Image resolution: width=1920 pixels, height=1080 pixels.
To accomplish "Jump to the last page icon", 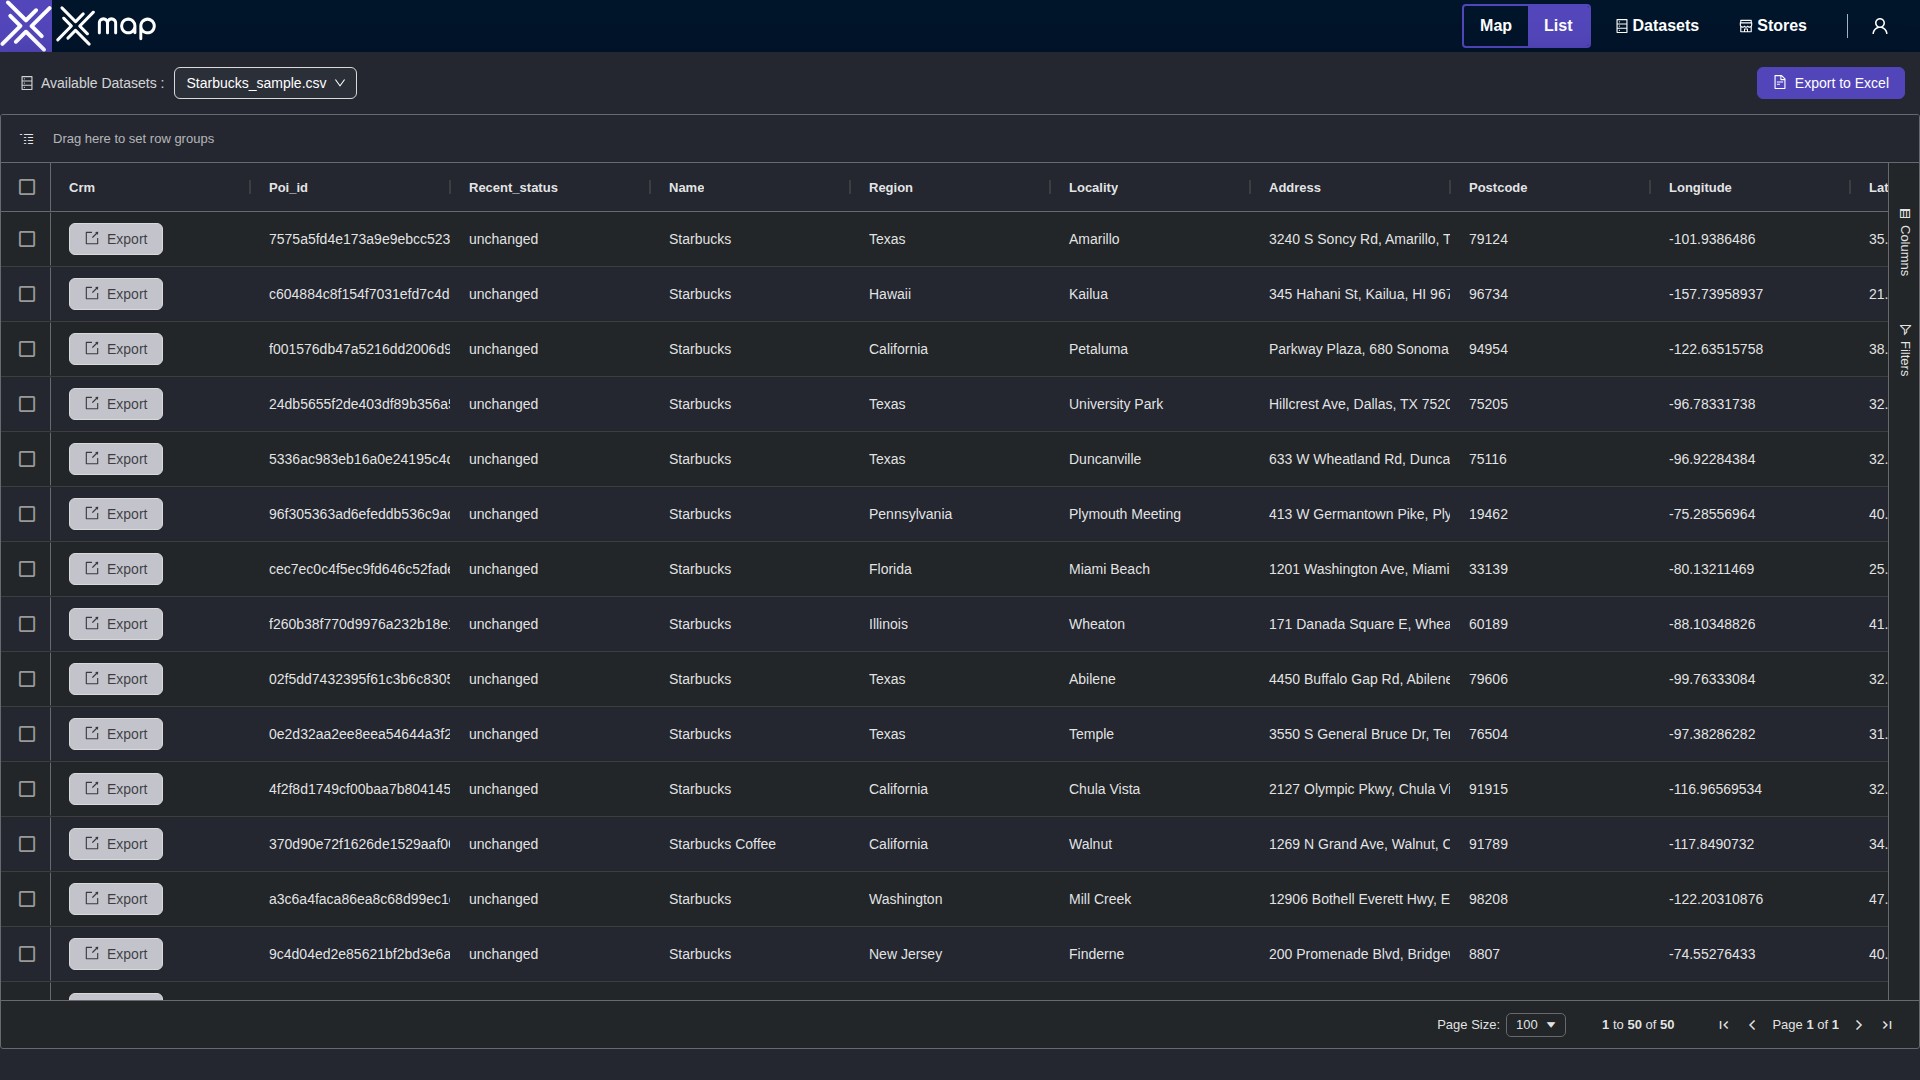I will pos(1886,1025).
